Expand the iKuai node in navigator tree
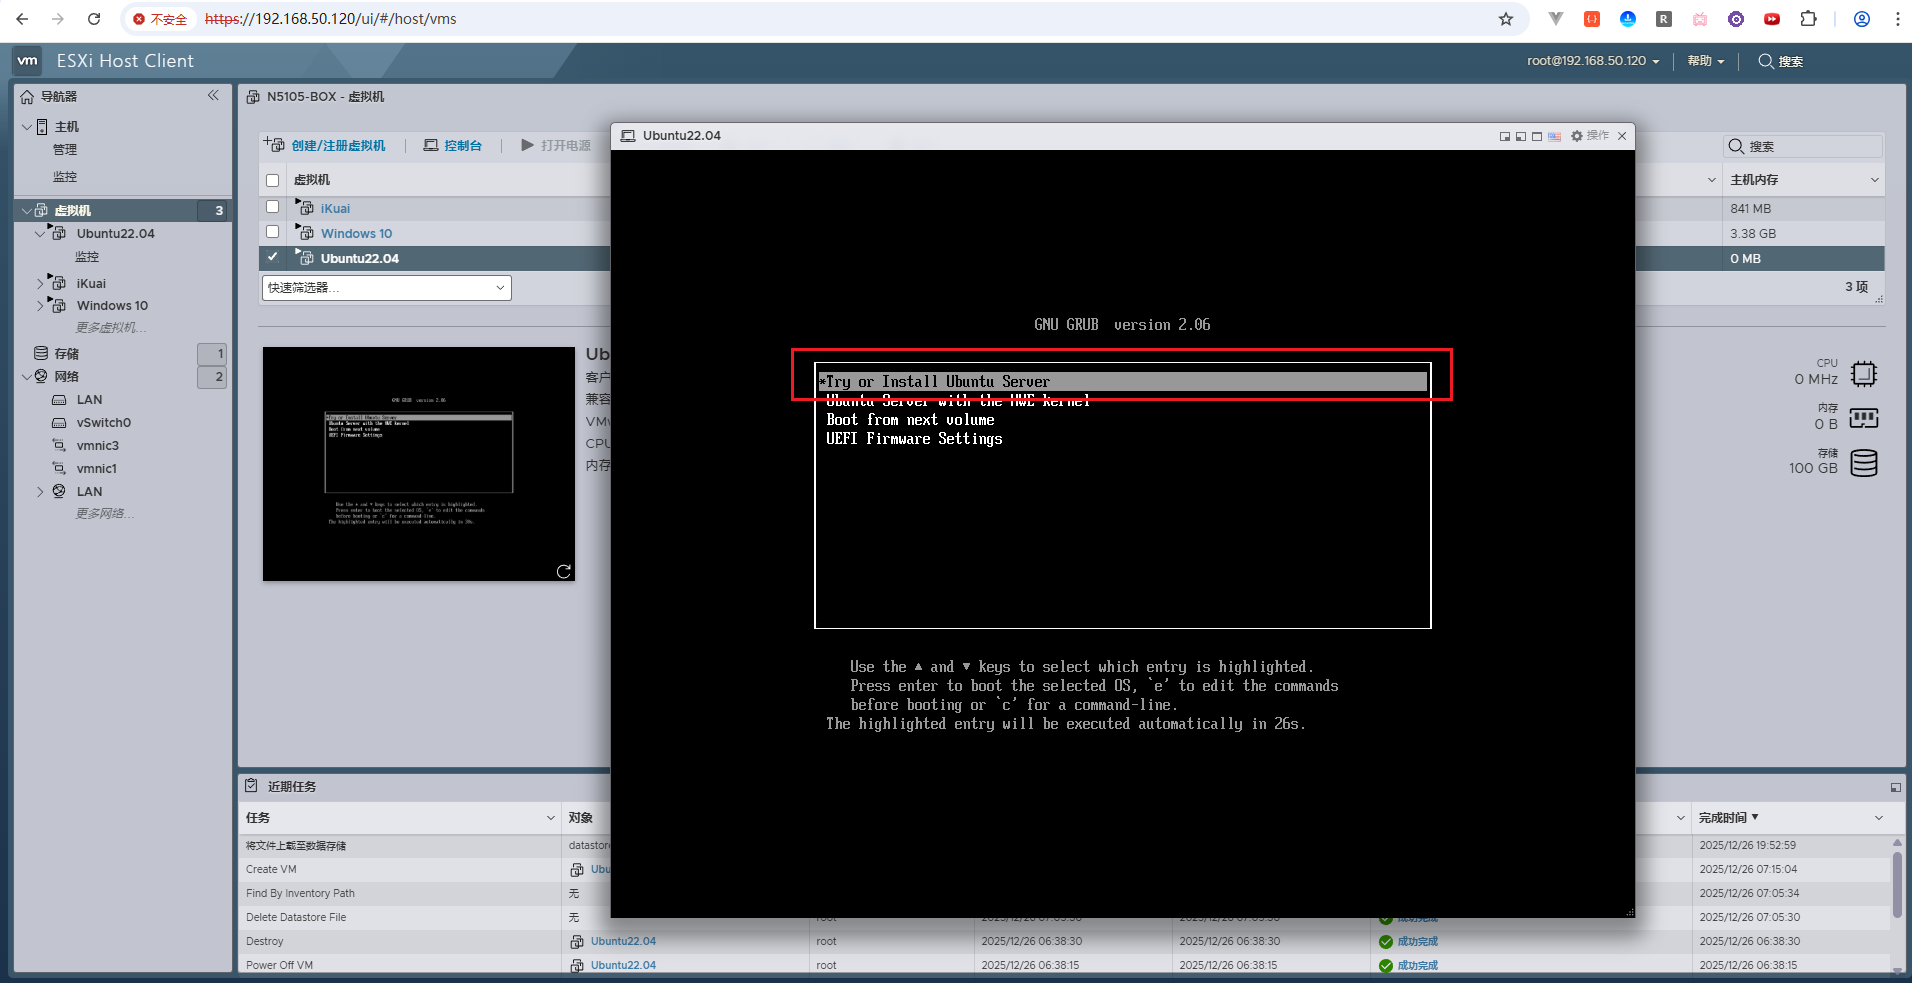Viewport: 1912px width, 983px height. pyautogui.click(x=40, y=284)
